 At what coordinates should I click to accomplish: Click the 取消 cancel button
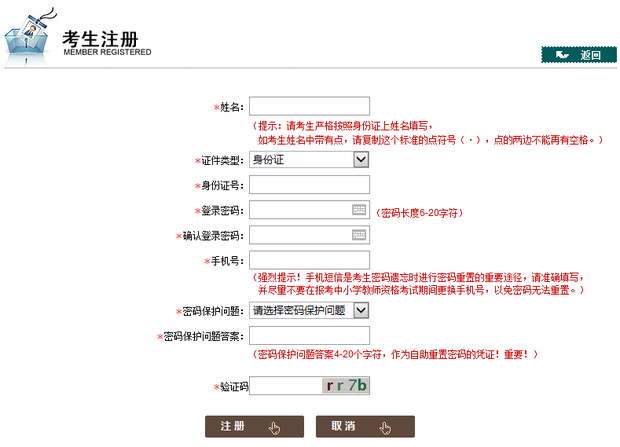pos(365,426)
